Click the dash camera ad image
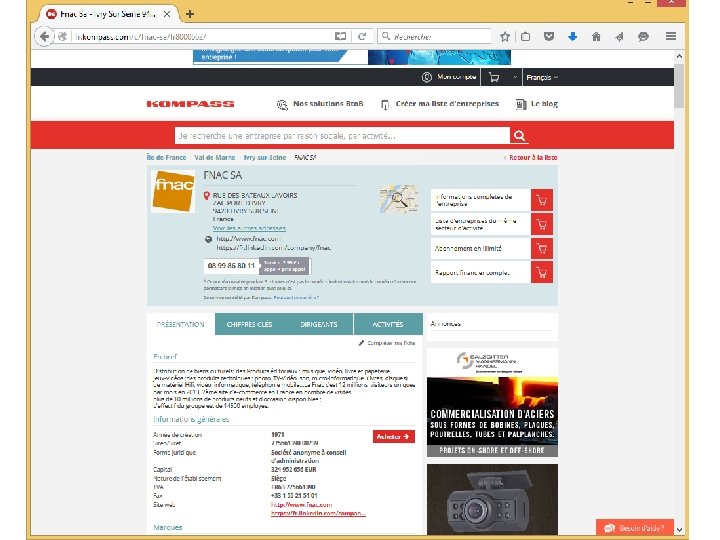 [x=492, y=499]
